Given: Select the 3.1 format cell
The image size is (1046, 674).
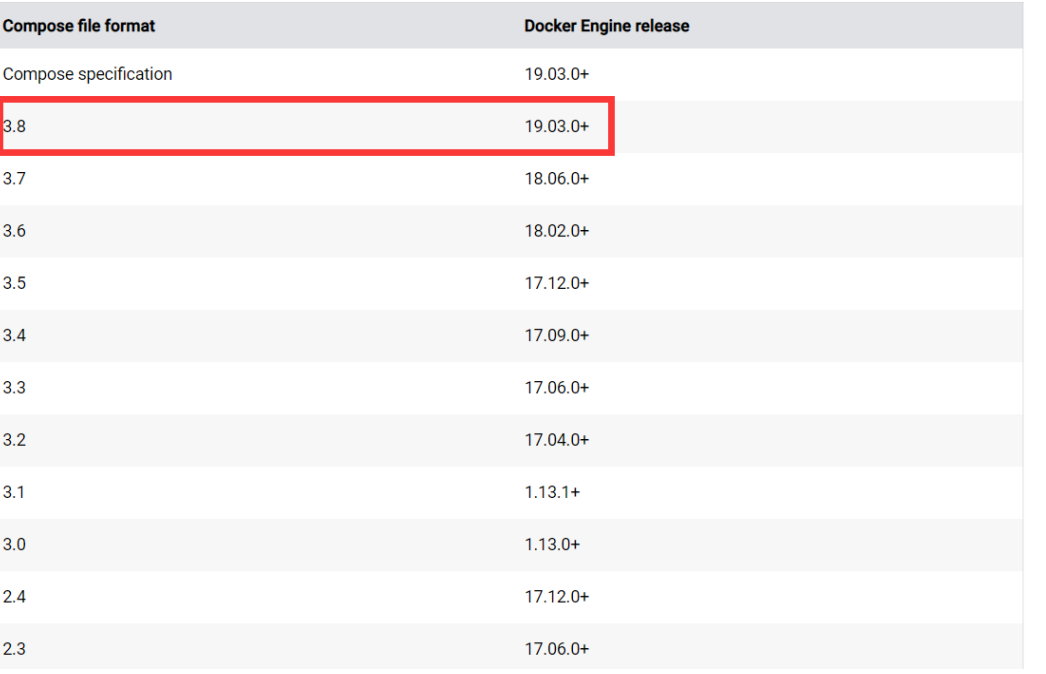Looking at the screenshot, I should [14, 492].
